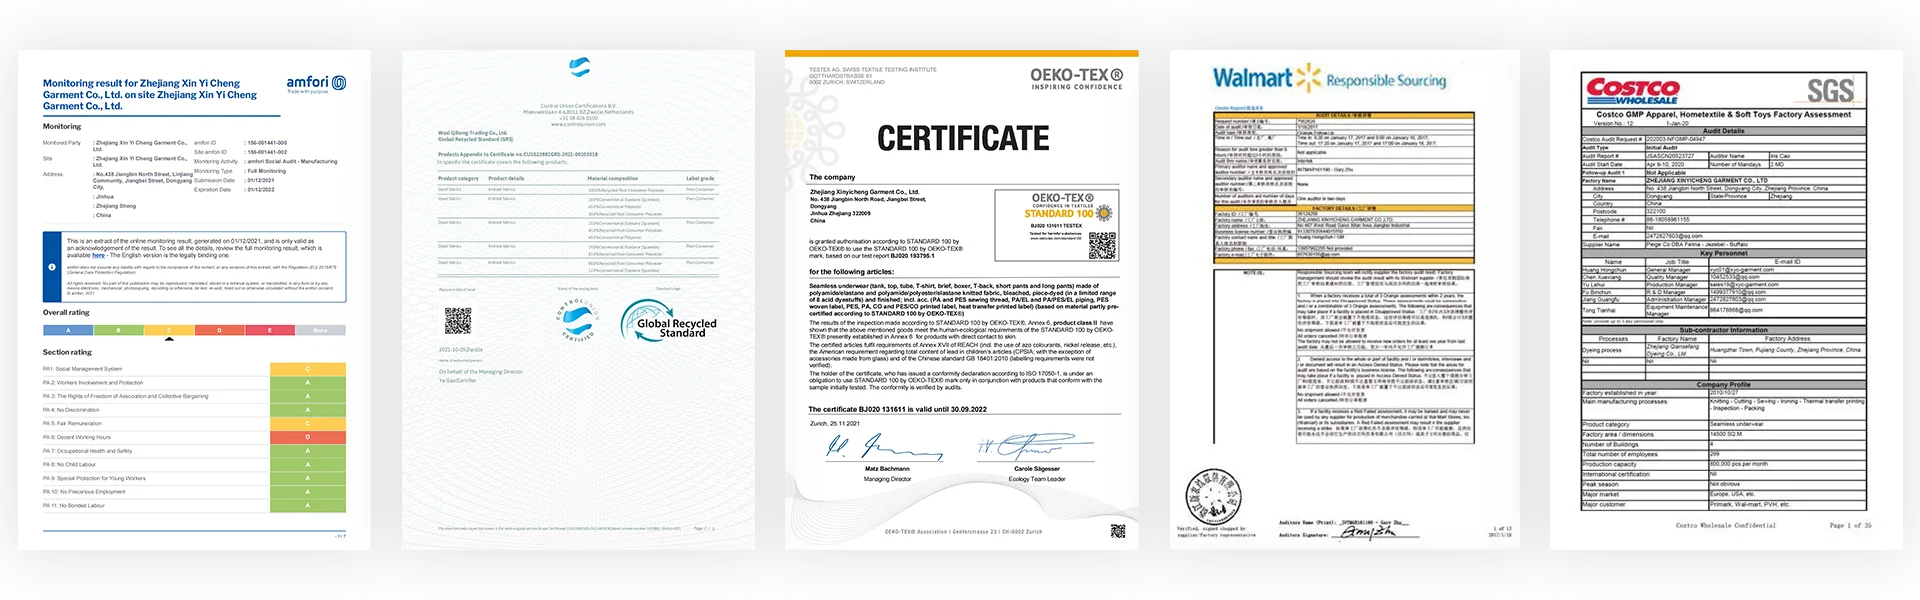The image size is (1920, 600).
Task: Click QR code beside Standard 100 label
Action: tap(1102, 245)
